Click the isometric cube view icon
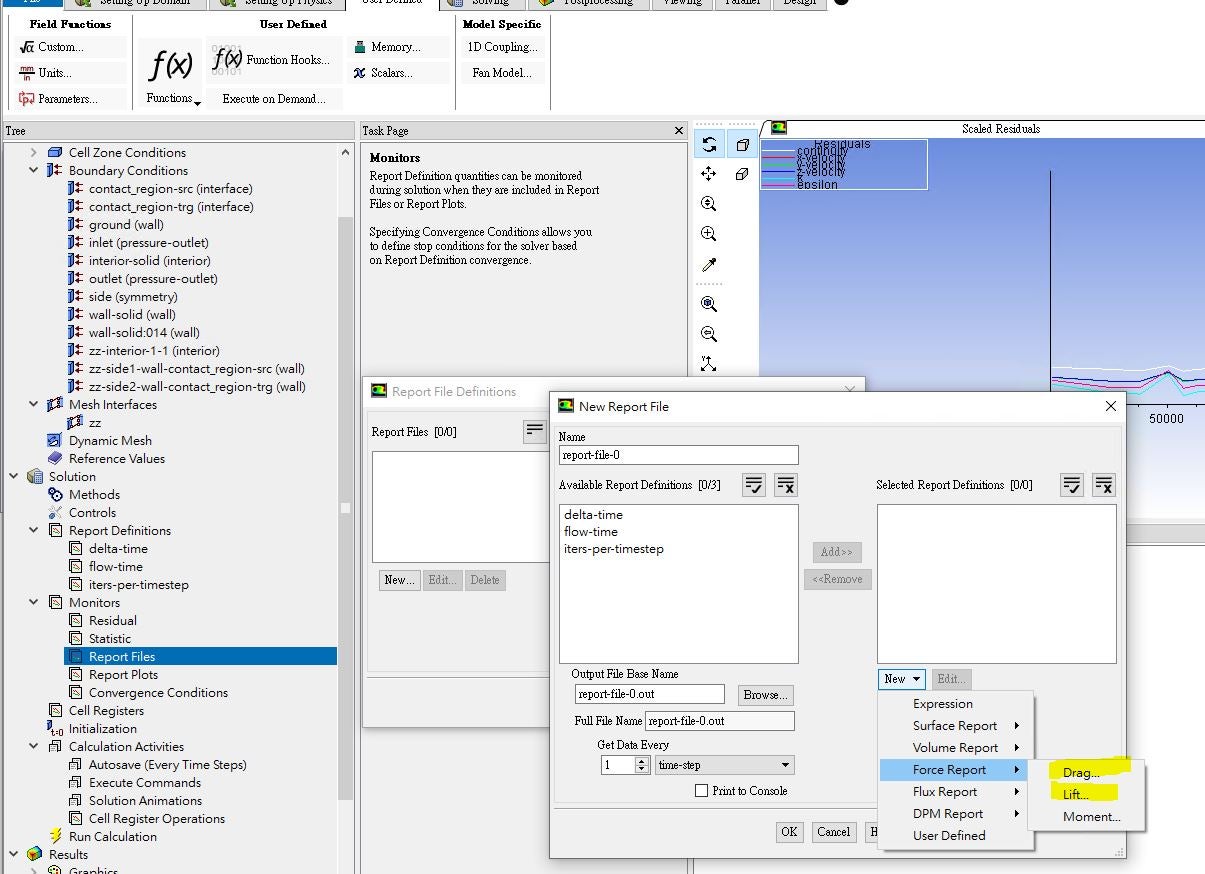Viewport: 1205px width, 874px height. tap(742, 144)
